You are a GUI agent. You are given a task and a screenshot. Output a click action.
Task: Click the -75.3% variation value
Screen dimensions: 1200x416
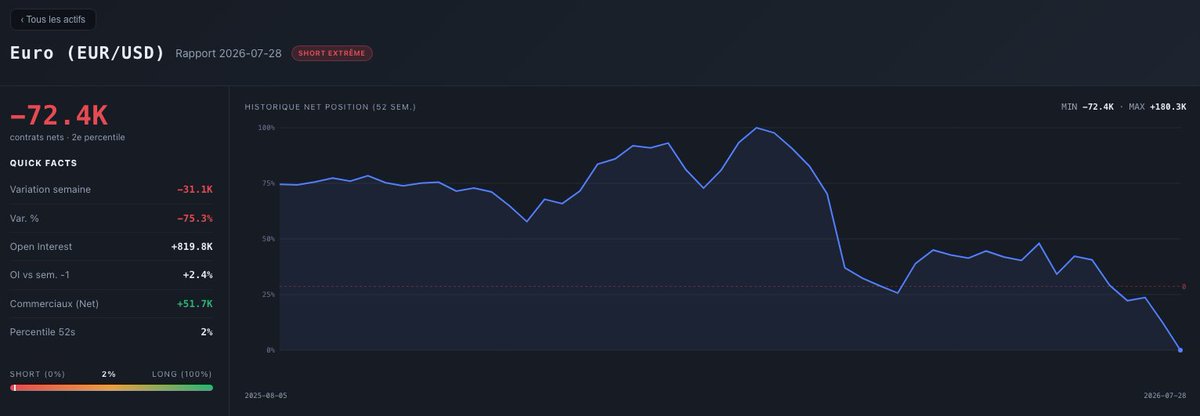[x=194, y=218]
